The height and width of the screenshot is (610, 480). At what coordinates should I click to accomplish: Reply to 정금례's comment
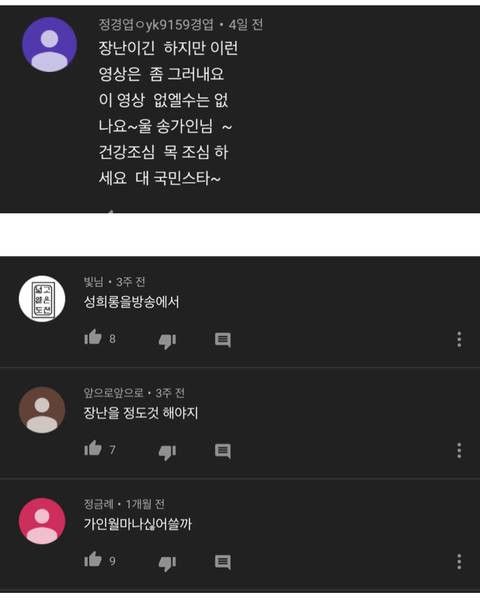click(x=223, y=562)
